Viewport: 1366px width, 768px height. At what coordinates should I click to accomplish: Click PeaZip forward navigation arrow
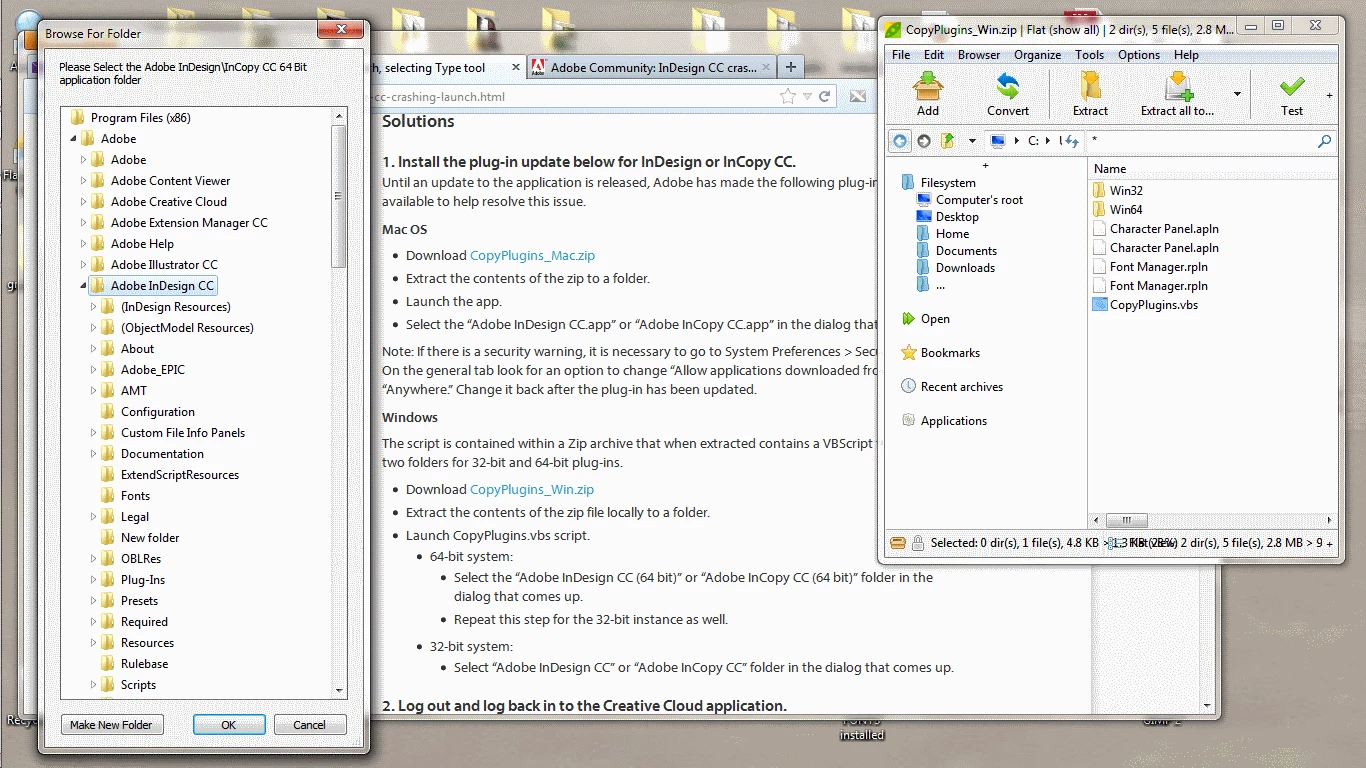click(x=924, y=142)
